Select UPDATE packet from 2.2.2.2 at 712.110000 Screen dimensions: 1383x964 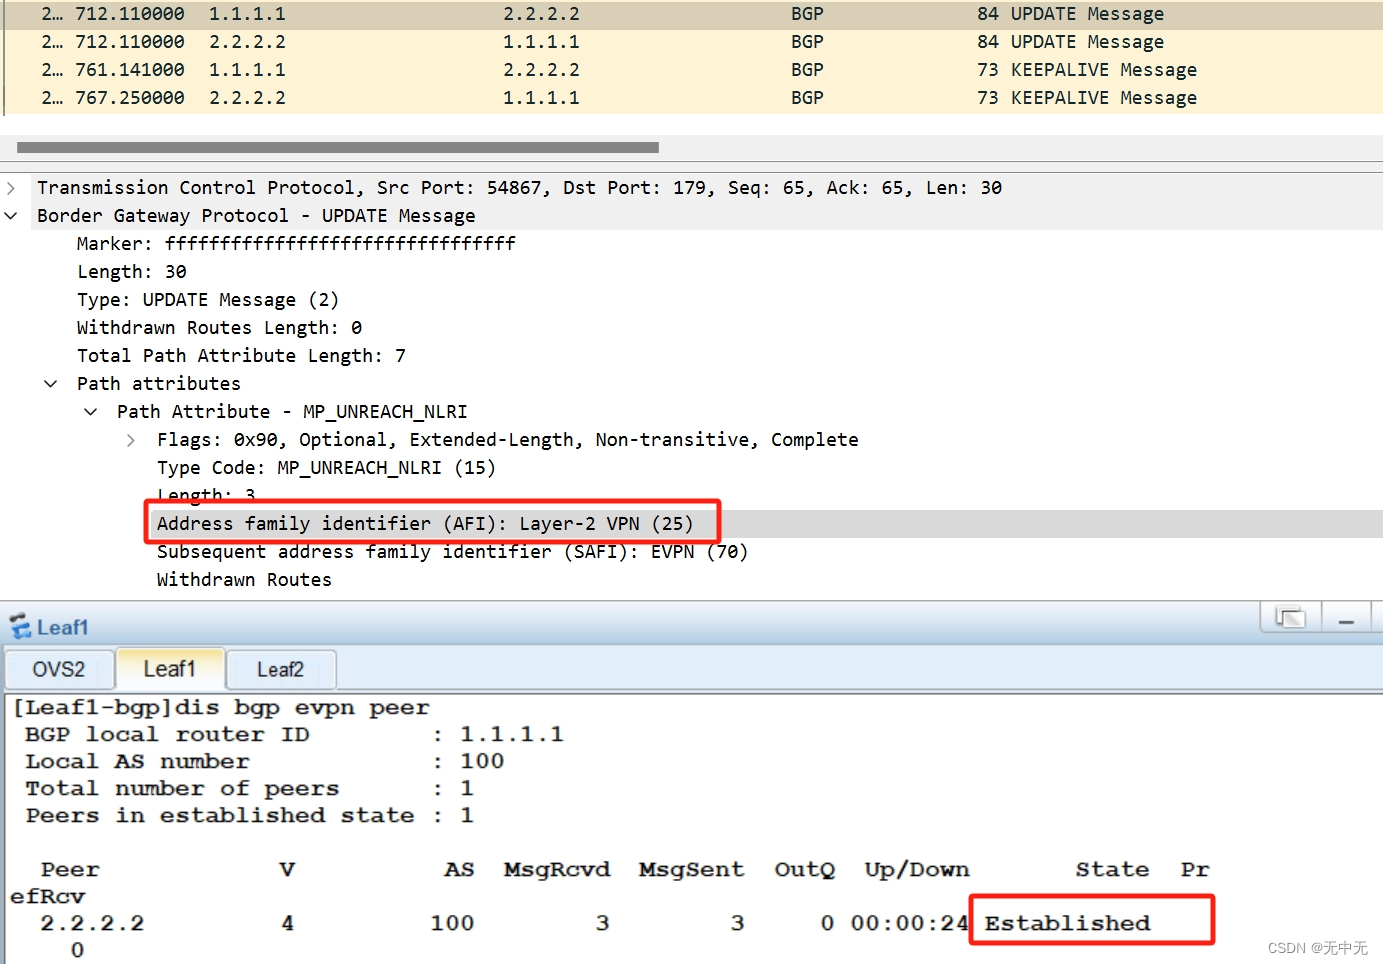691,42
